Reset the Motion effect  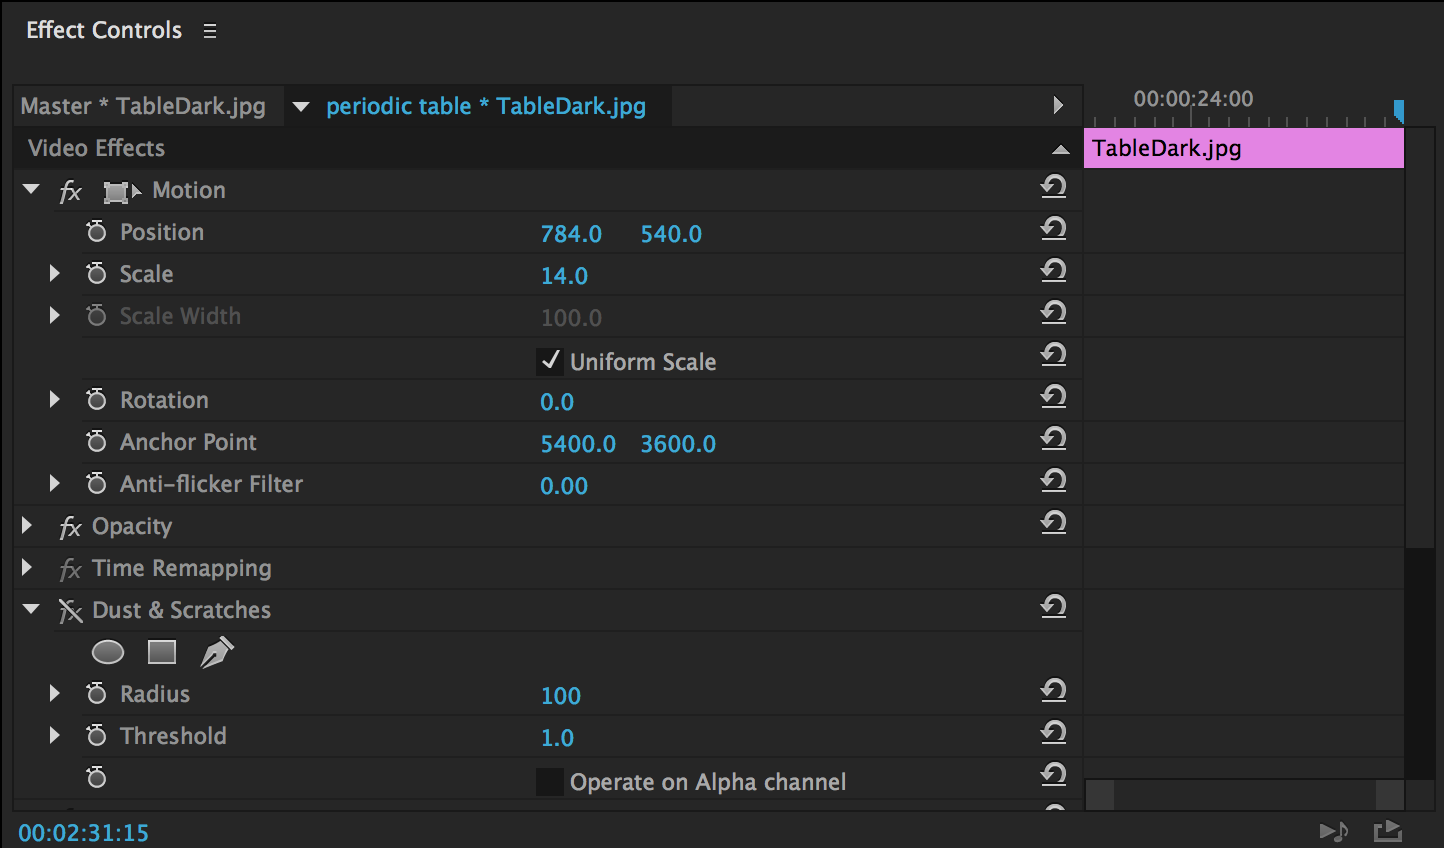[1053, 187]
